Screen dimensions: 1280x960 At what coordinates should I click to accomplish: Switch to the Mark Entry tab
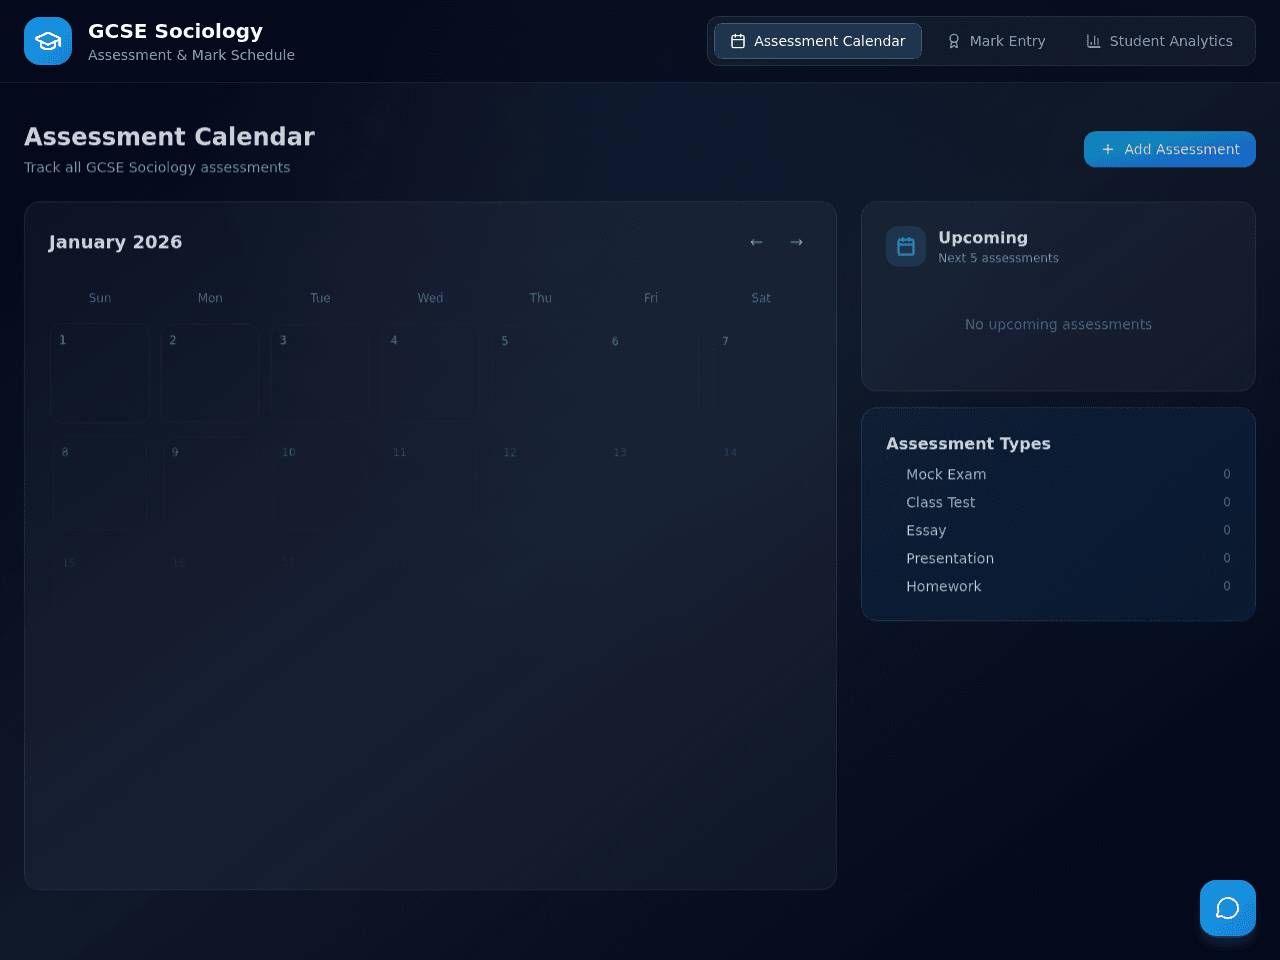point(996,41)
